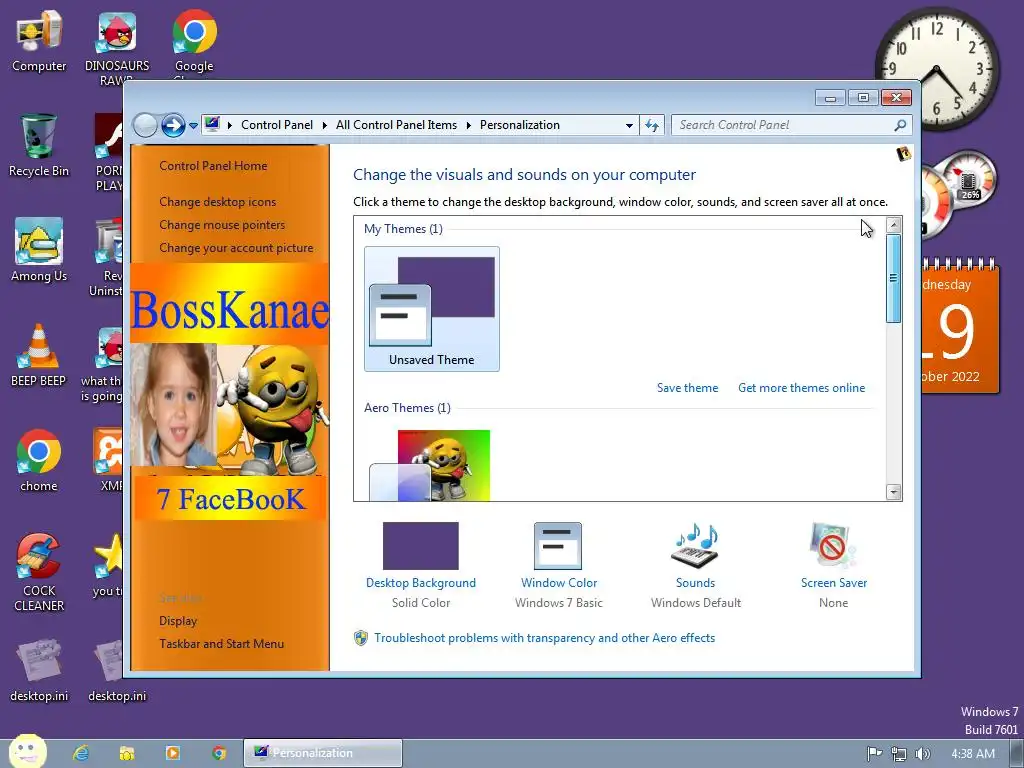Click the volume speaker tray icon
The width and height of the screenshot is (1024, 768).
[922, 754]
